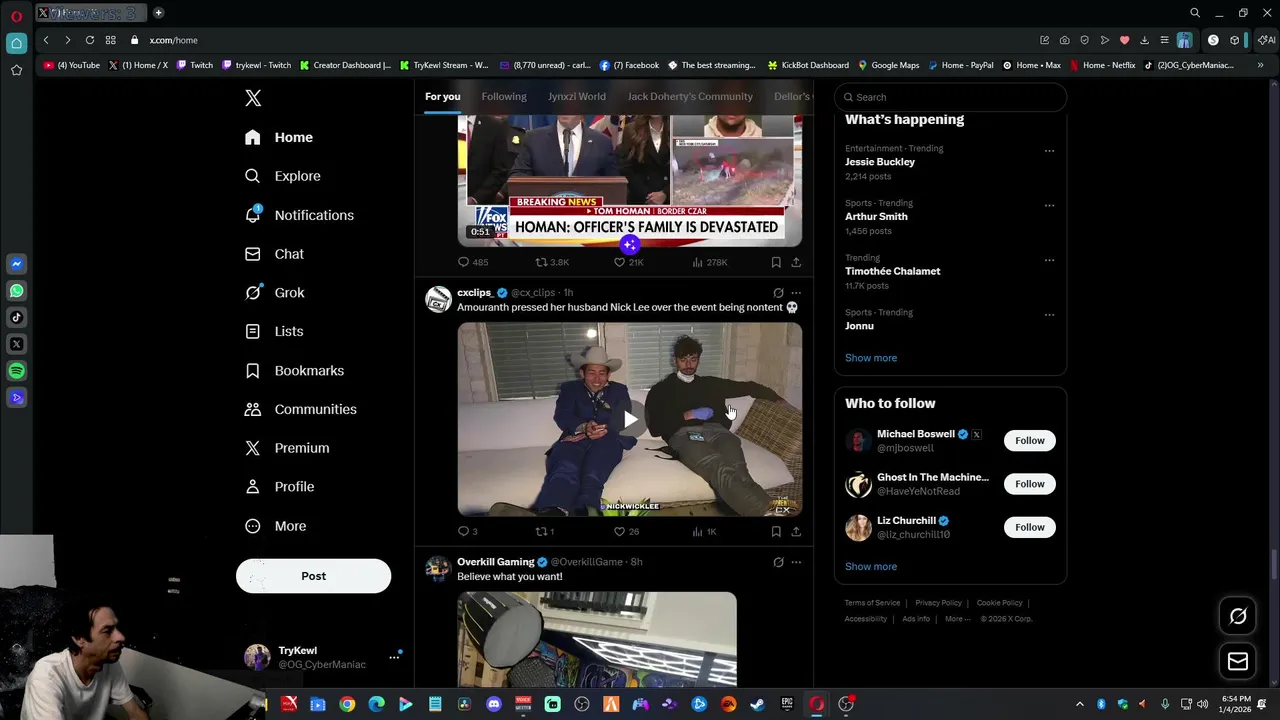Repost the cxclips post
Screen dimensions: 1280x720
point(541,532)
